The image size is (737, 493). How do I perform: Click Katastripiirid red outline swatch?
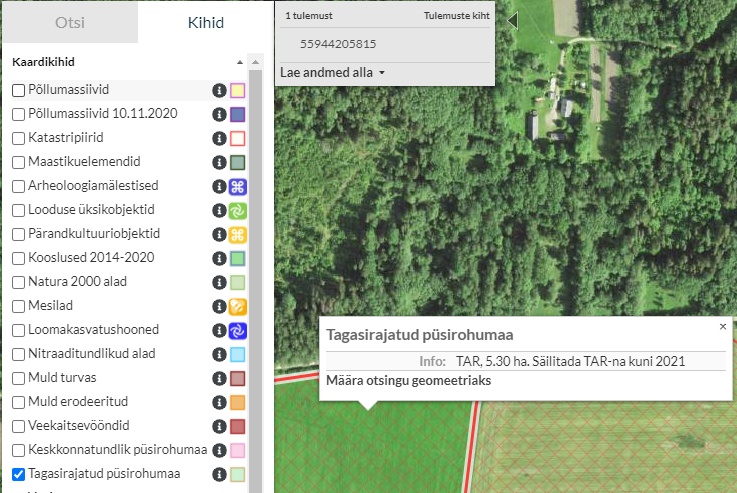(x=237, y=138)
